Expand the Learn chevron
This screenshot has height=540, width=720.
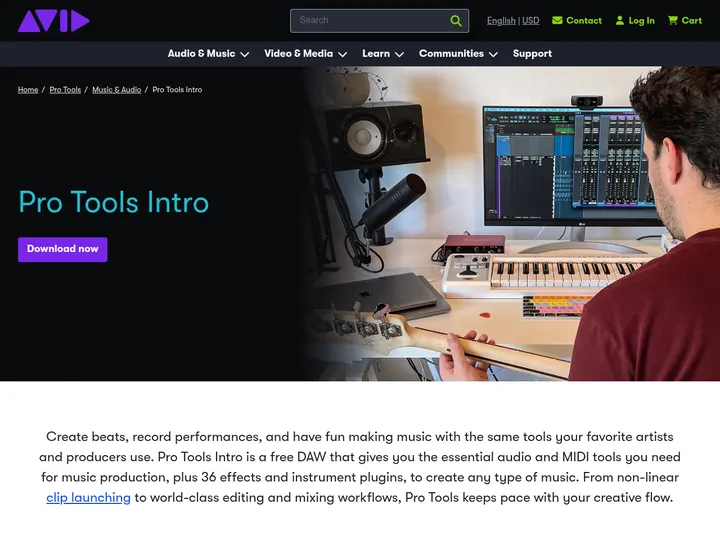click(x=399, y=54)
